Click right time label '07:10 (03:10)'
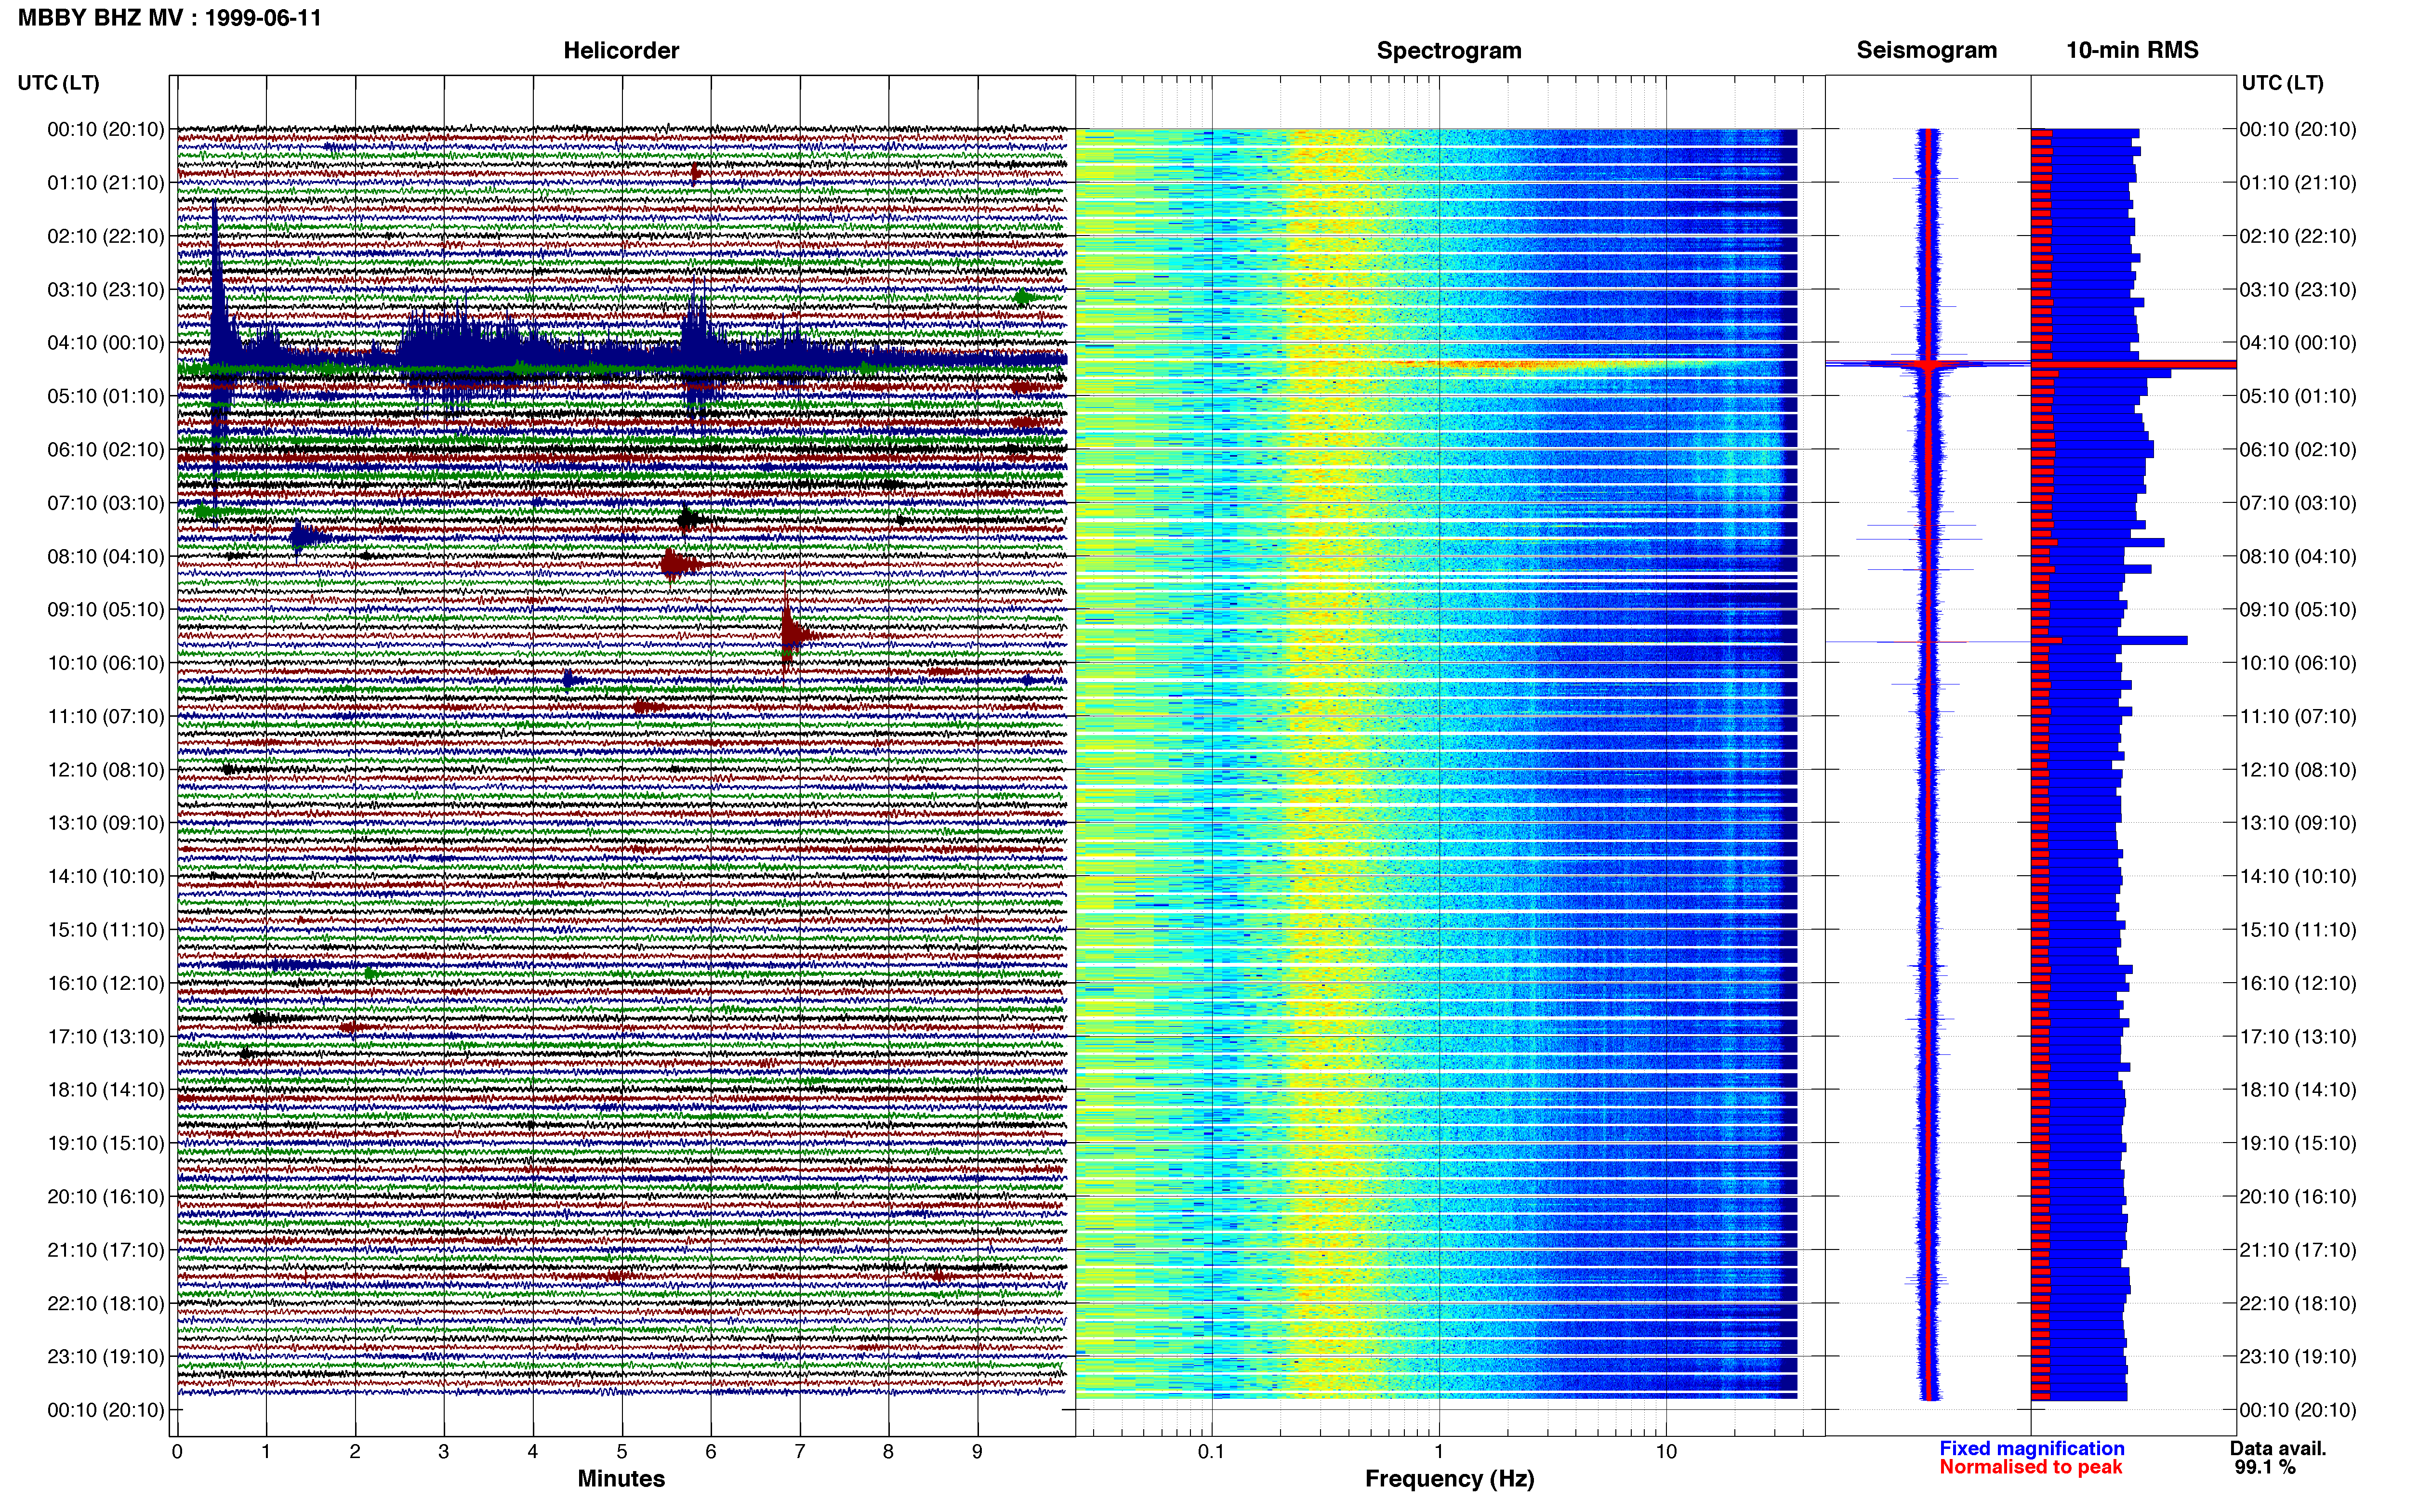2418x1512 pixels. click(x=2298, y=502)
